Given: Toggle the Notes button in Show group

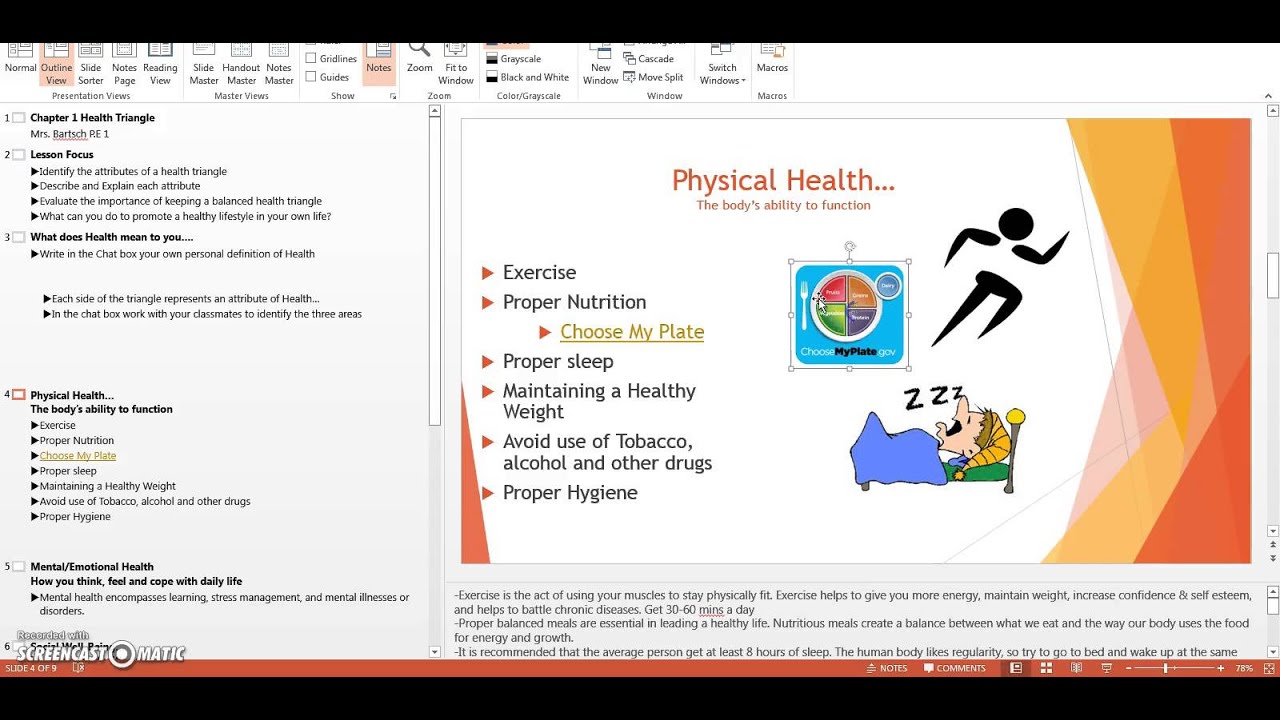Looking at the screenshot, I should click(x=379, y=63).
